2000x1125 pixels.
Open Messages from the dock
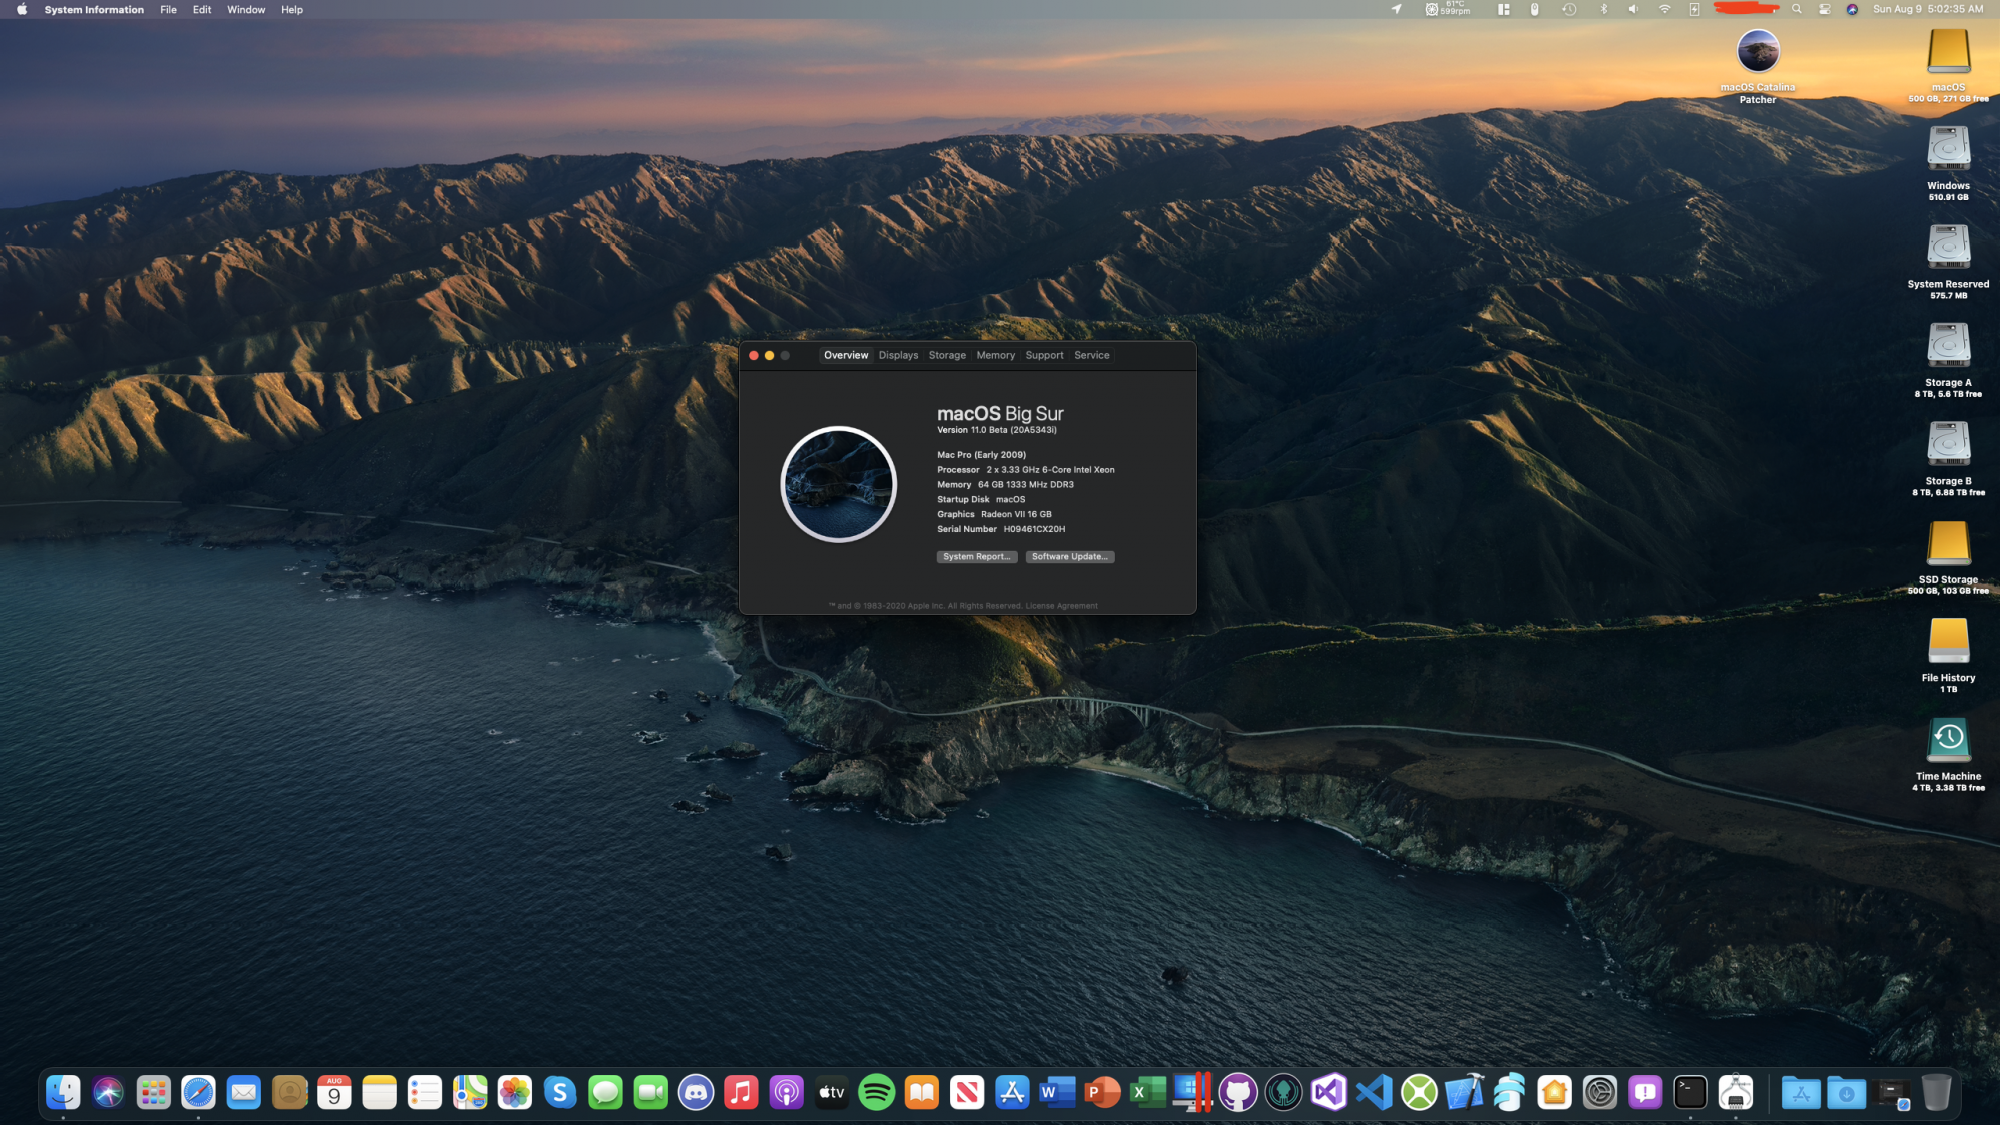click(605, 1092)
